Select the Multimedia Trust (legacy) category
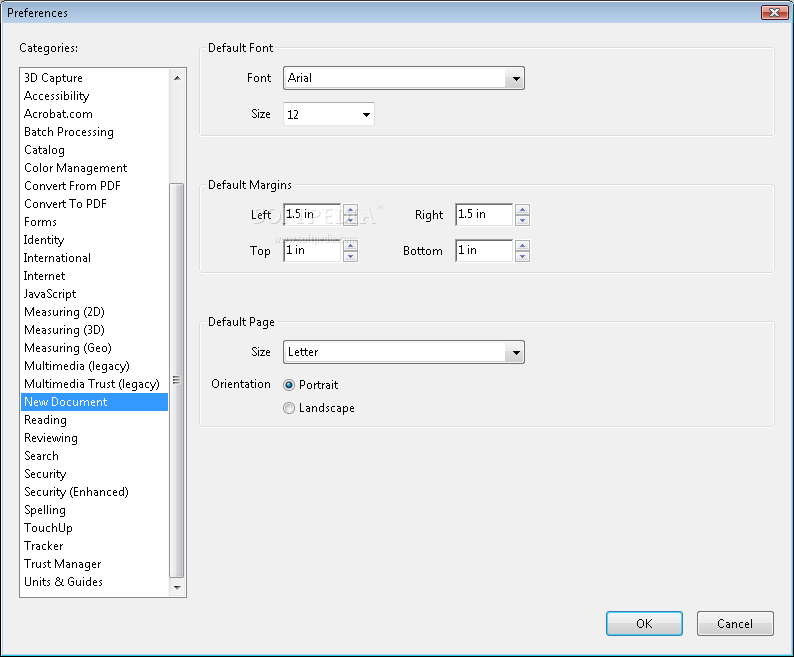The image size is (794, 657). [x=94, y=384]
